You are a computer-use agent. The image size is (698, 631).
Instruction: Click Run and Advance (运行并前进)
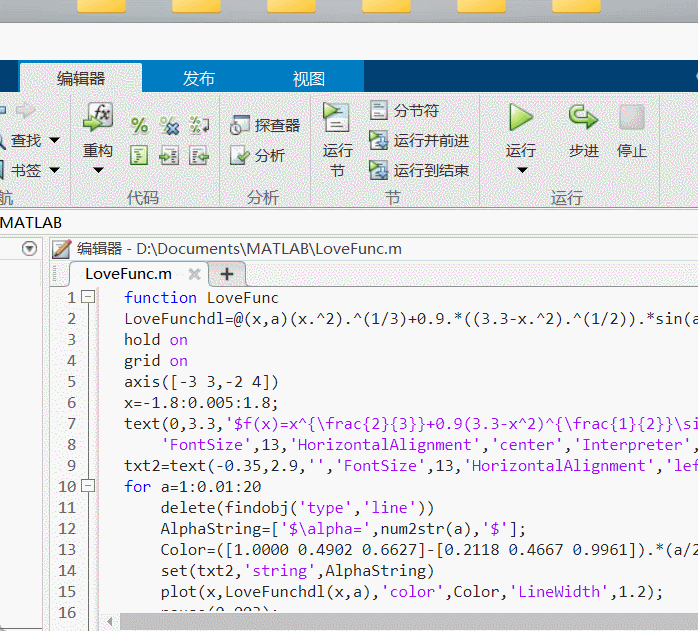coord(419,141)
